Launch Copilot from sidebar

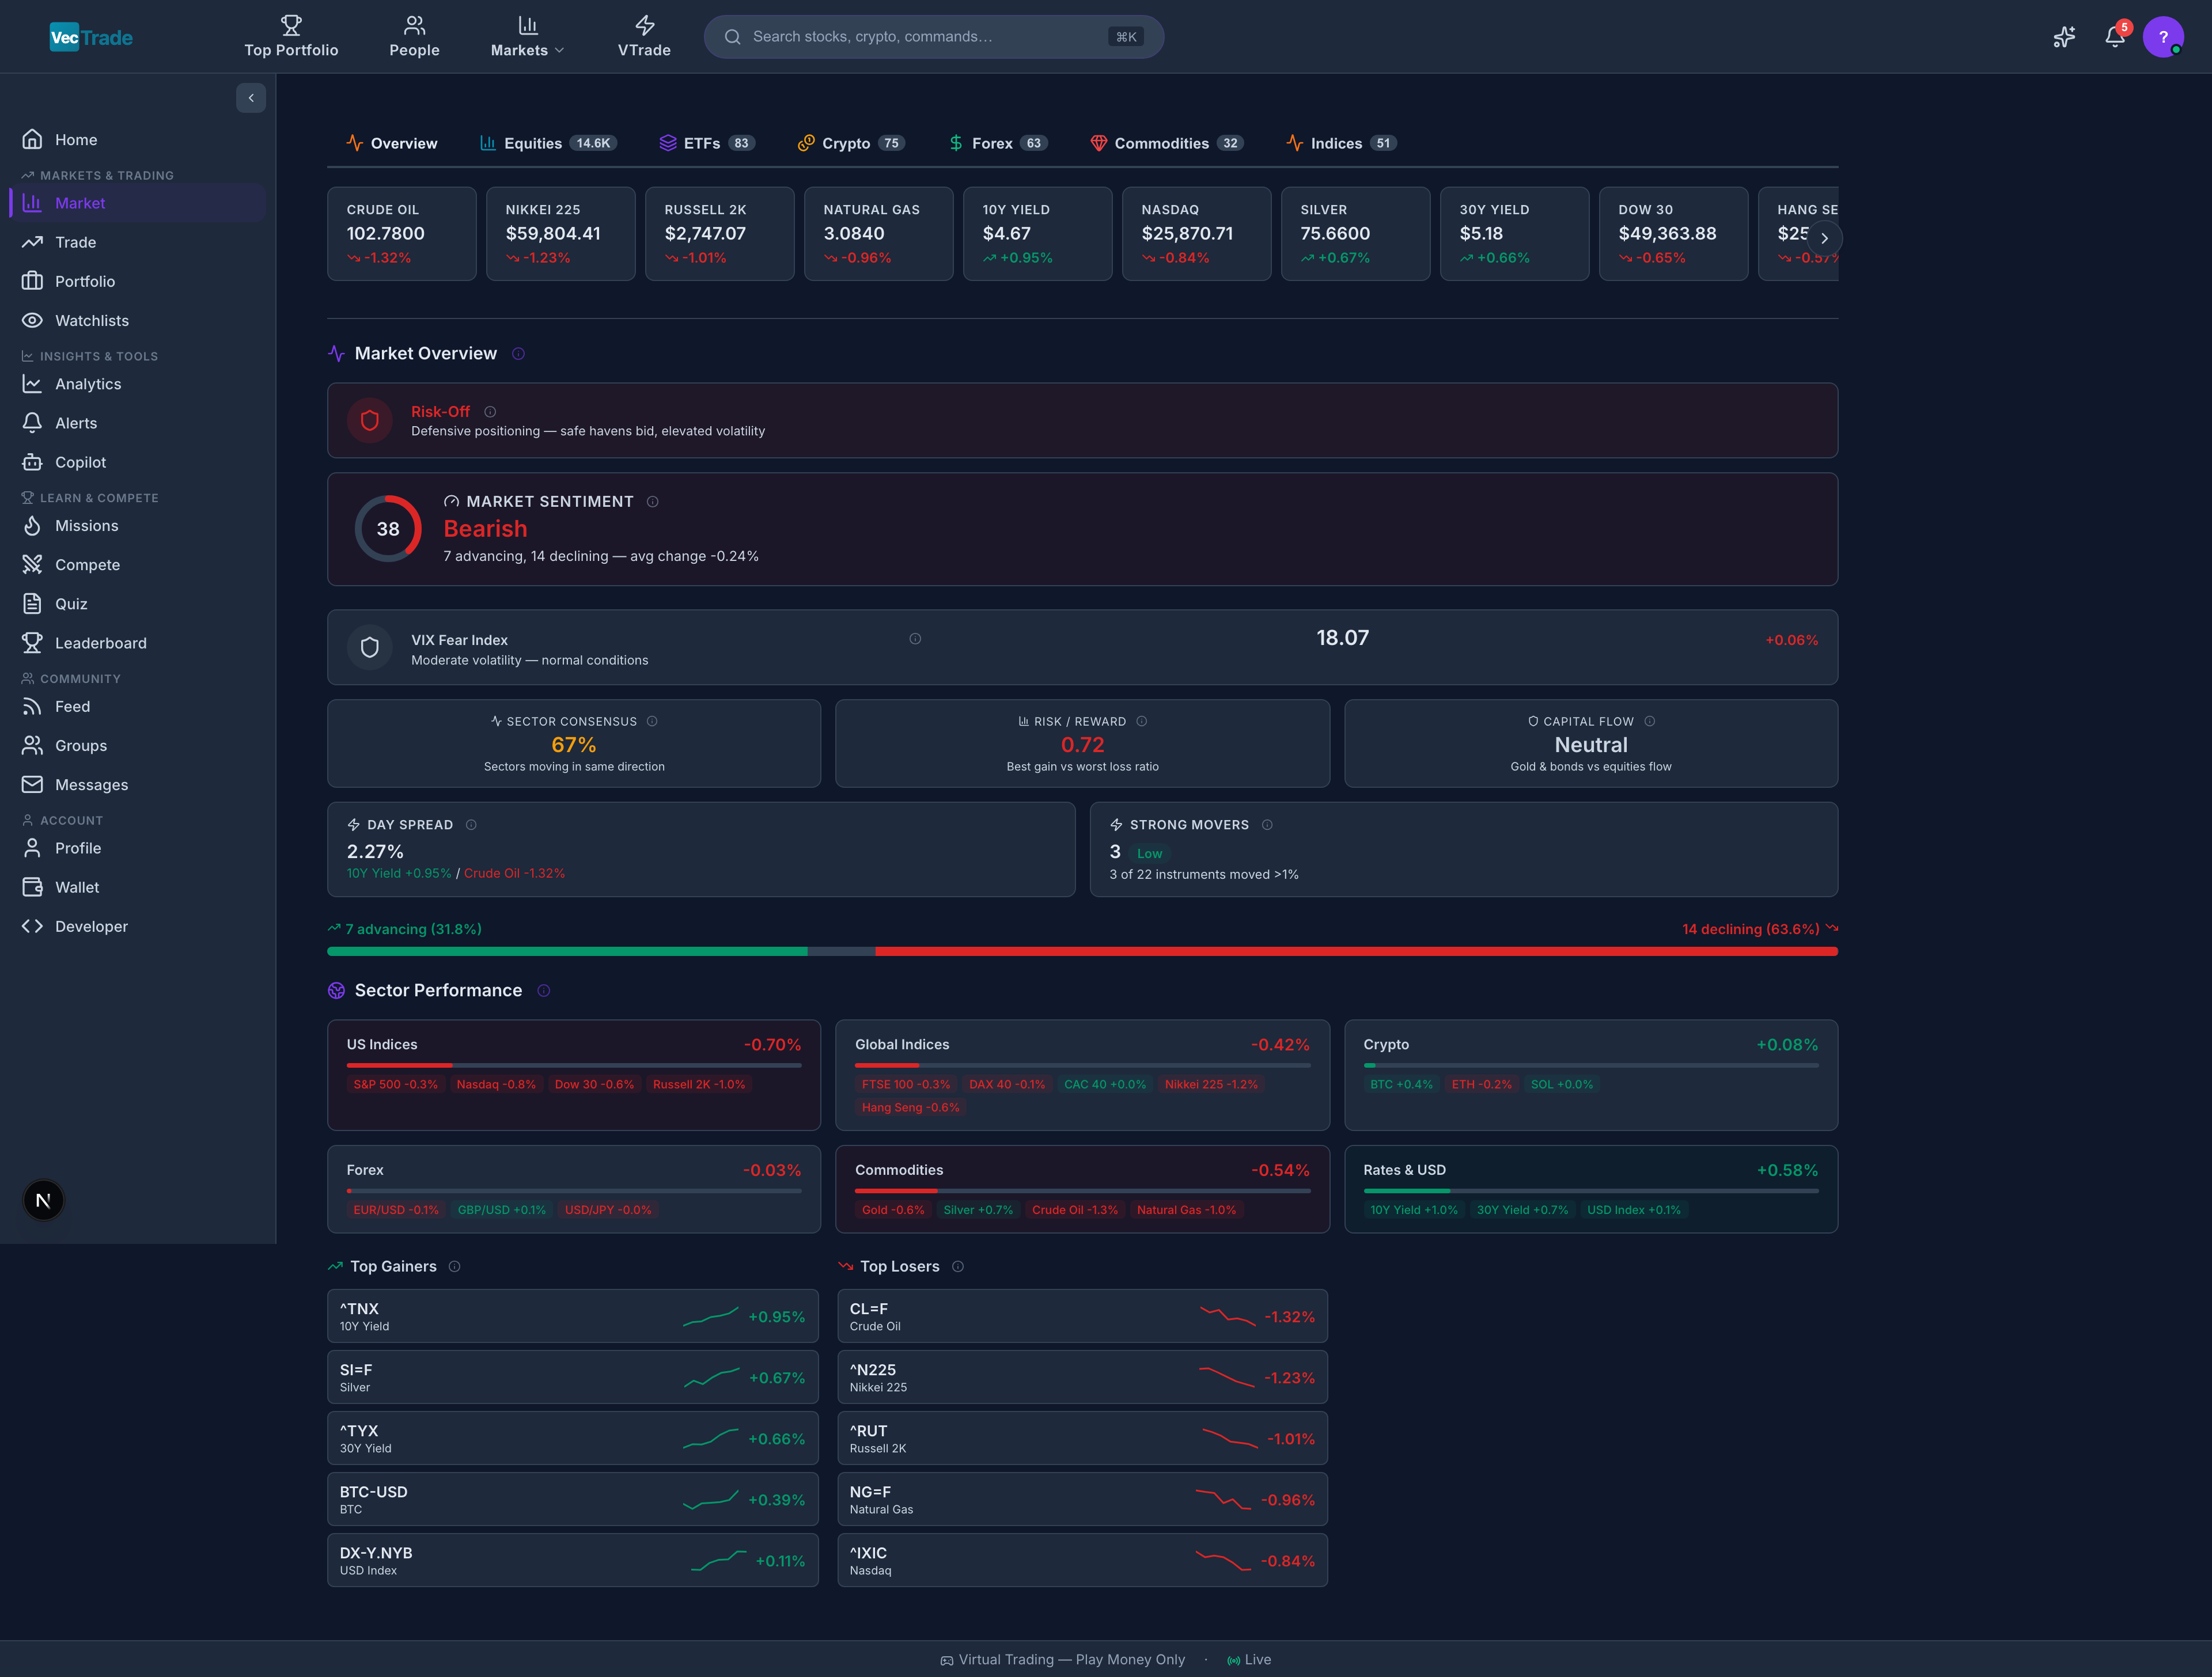click(x=138, y=462)
